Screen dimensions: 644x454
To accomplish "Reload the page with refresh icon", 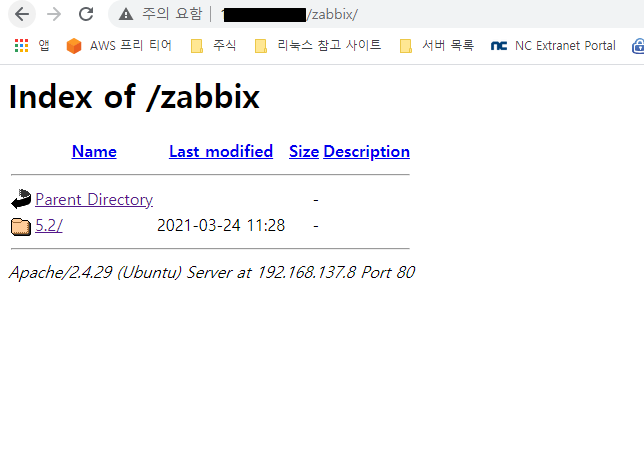I will [86, 14].
